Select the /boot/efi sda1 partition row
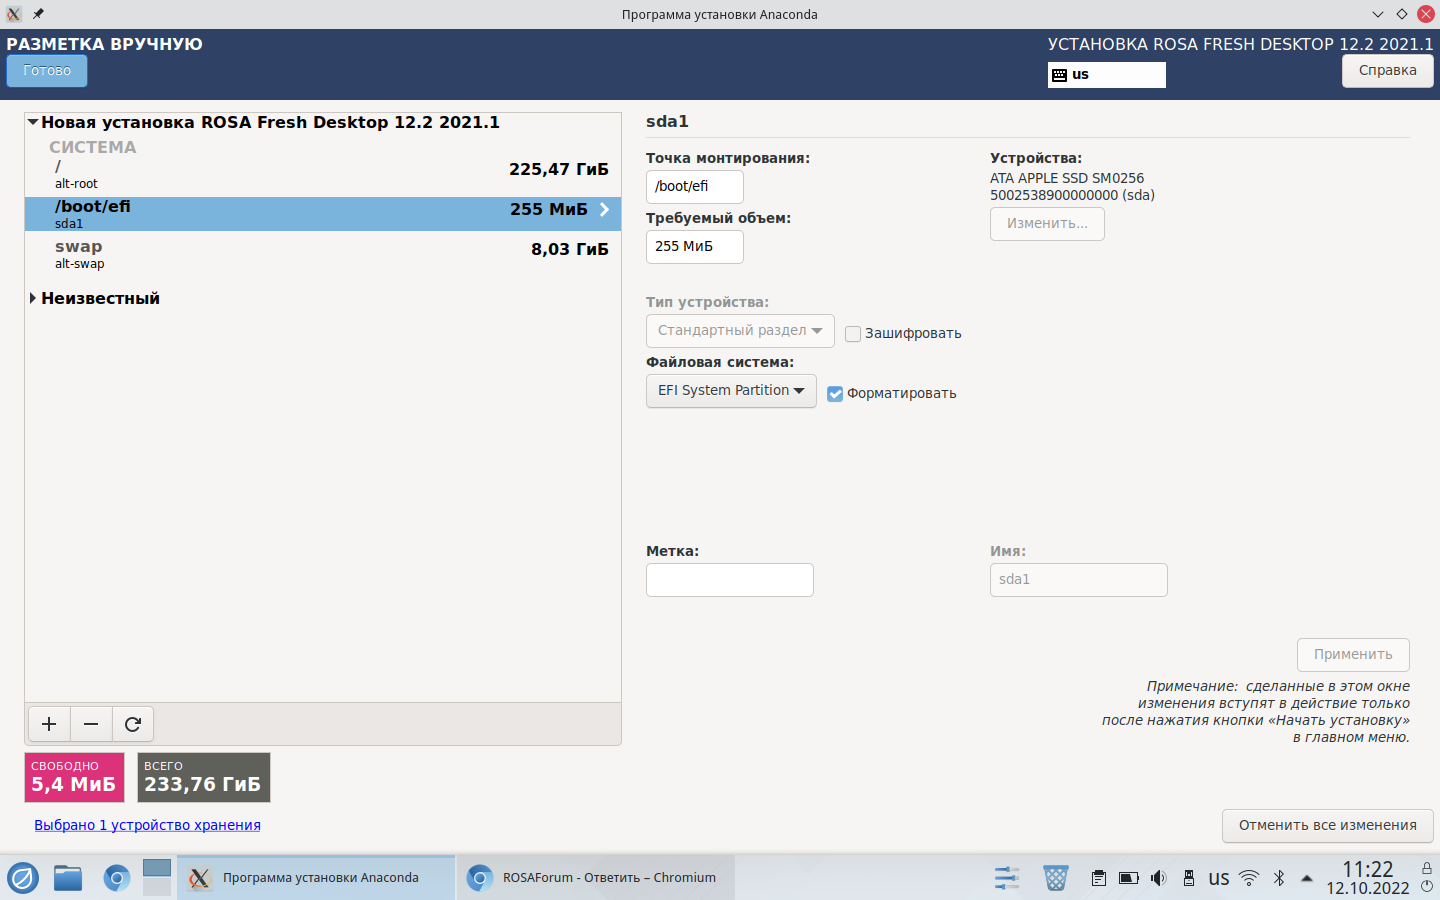Image resolution: width=1440 pixels, height=900 pixels. click(323, 214)
